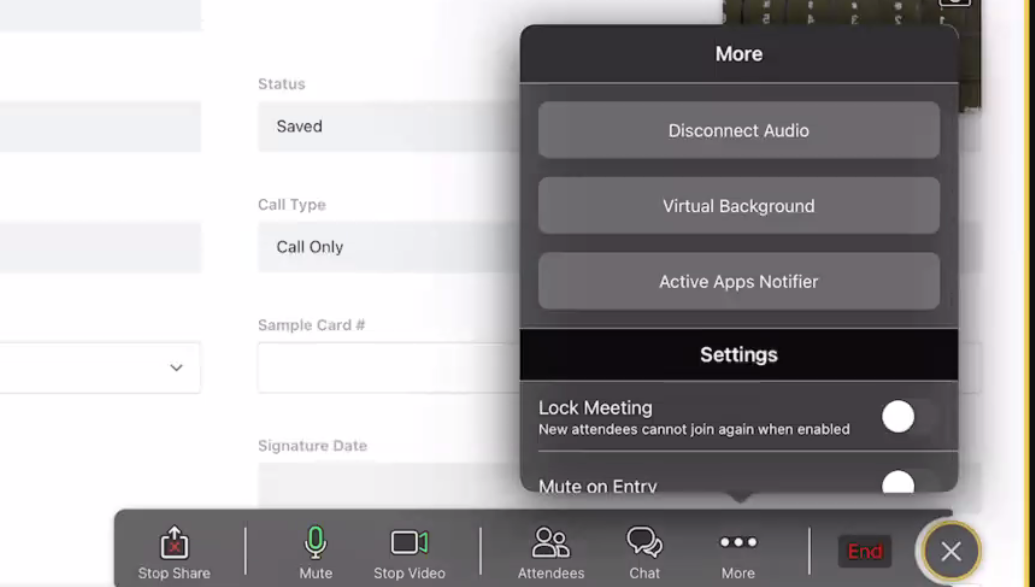Screen dimensions: 1035x587
Task: Open the Chat panel
Action: 644,543
